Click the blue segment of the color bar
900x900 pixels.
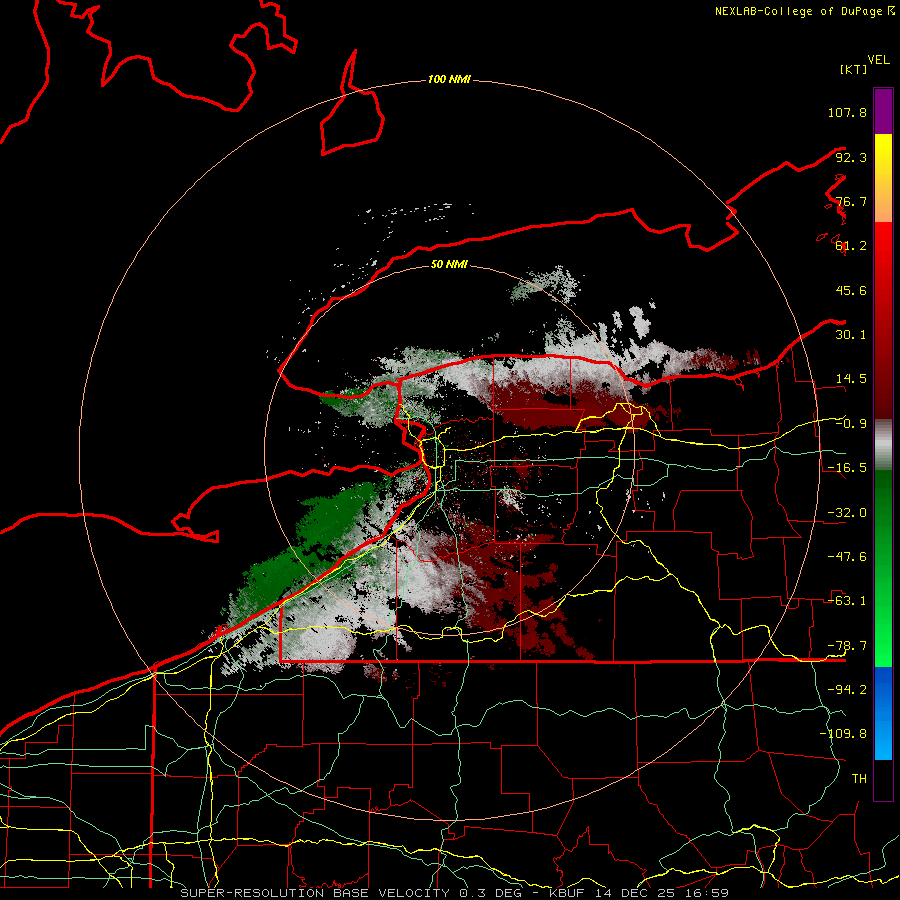(883, 713)
